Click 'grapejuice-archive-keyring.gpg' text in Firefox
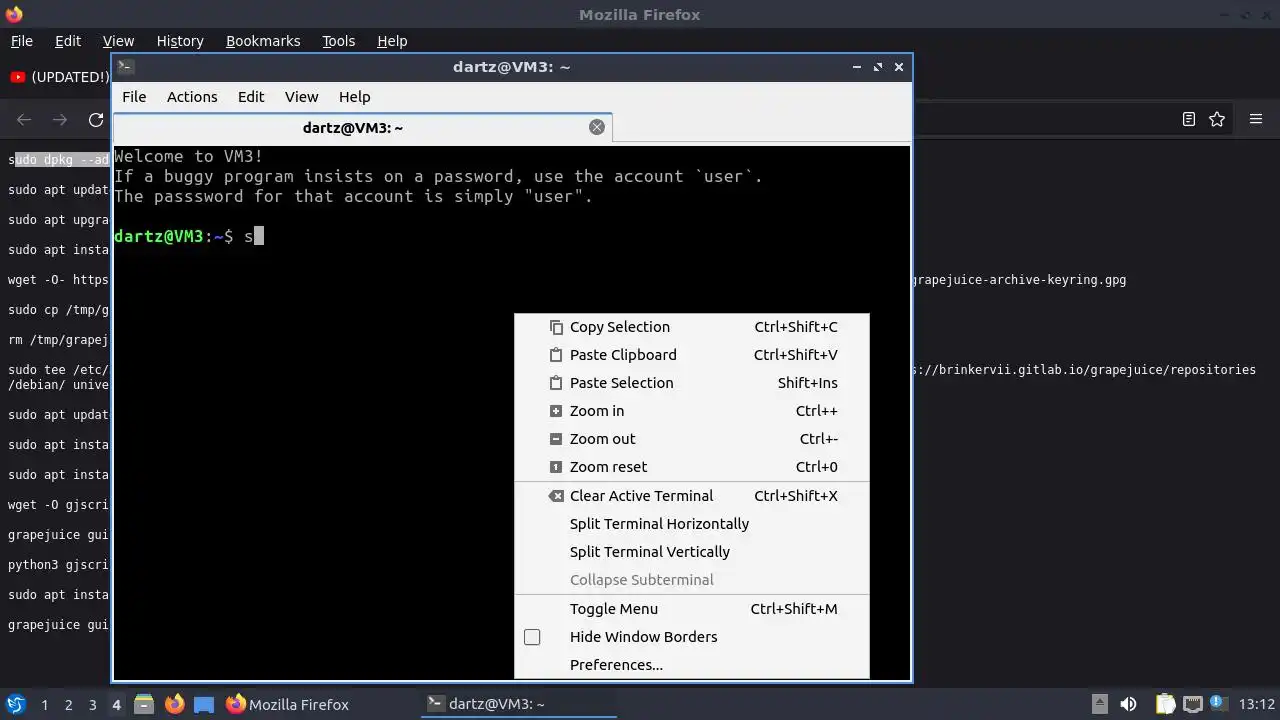This screenshot has width=1280, height=720. click(x=1019, y=280)
